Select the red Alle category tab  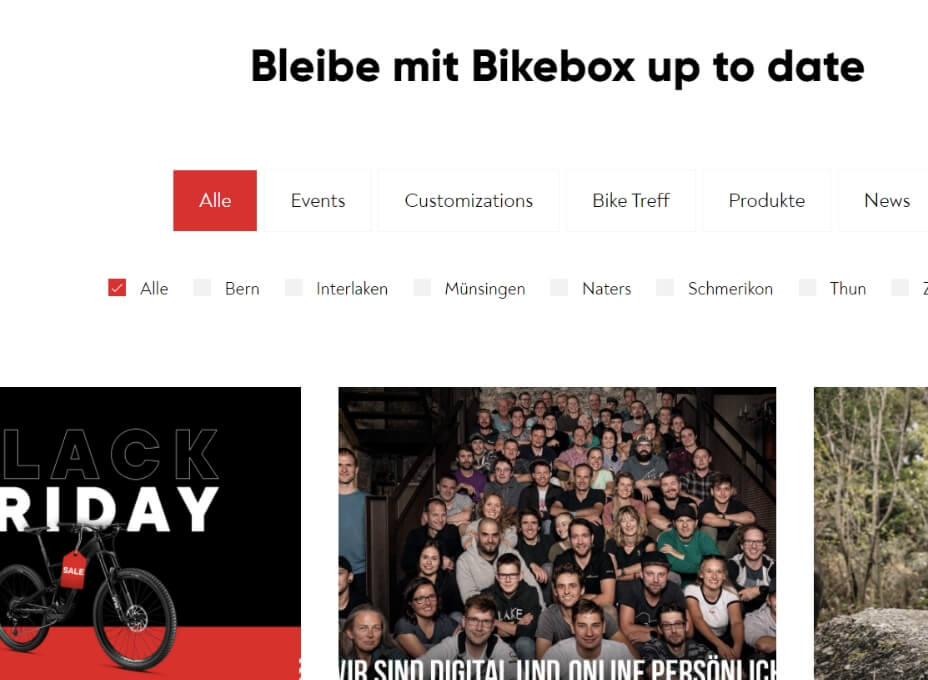tap(215, 201)
